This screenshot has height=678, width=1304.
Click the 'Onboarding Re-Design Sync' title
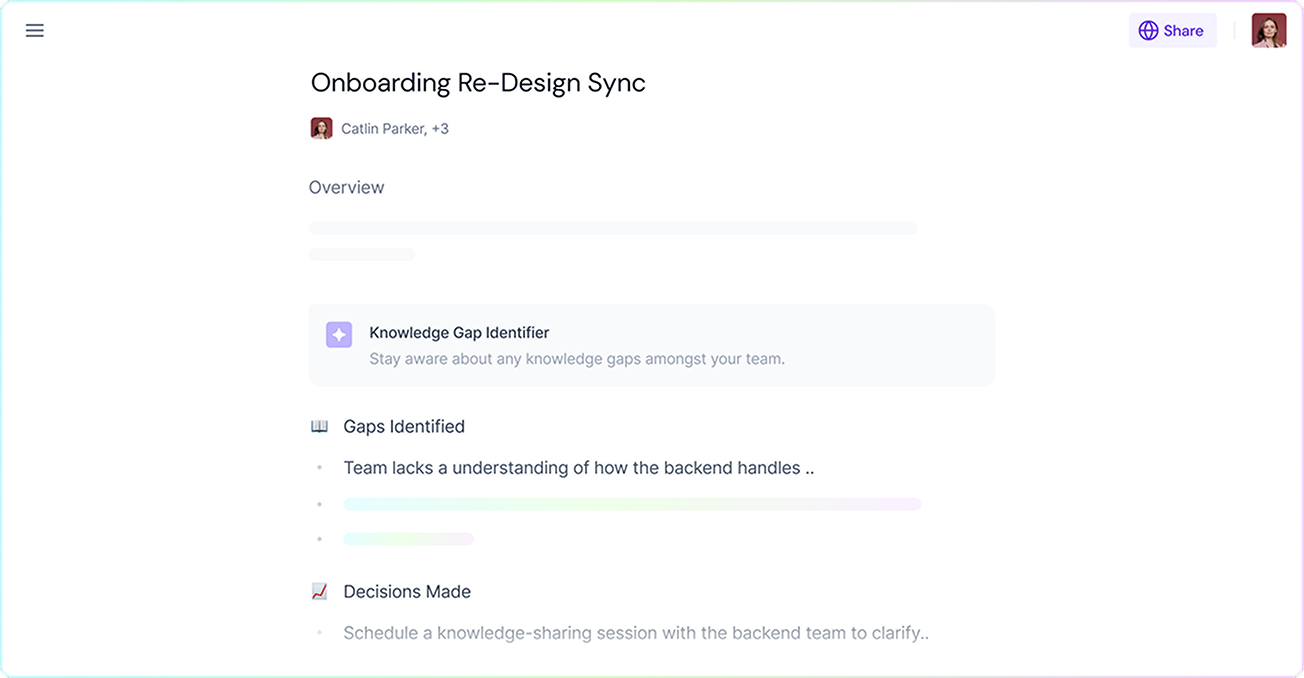click(478, 82)
